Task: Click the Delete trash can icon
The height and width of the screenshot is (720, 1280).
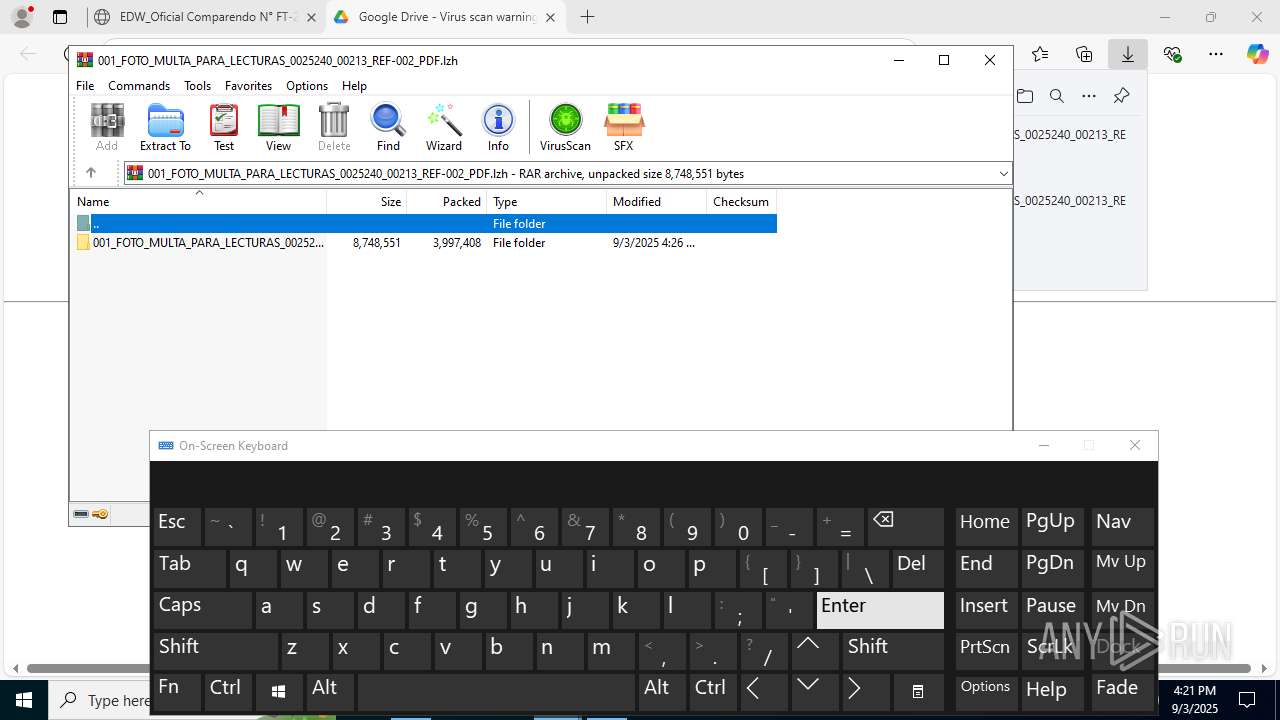Action: [x=334, y=127]
